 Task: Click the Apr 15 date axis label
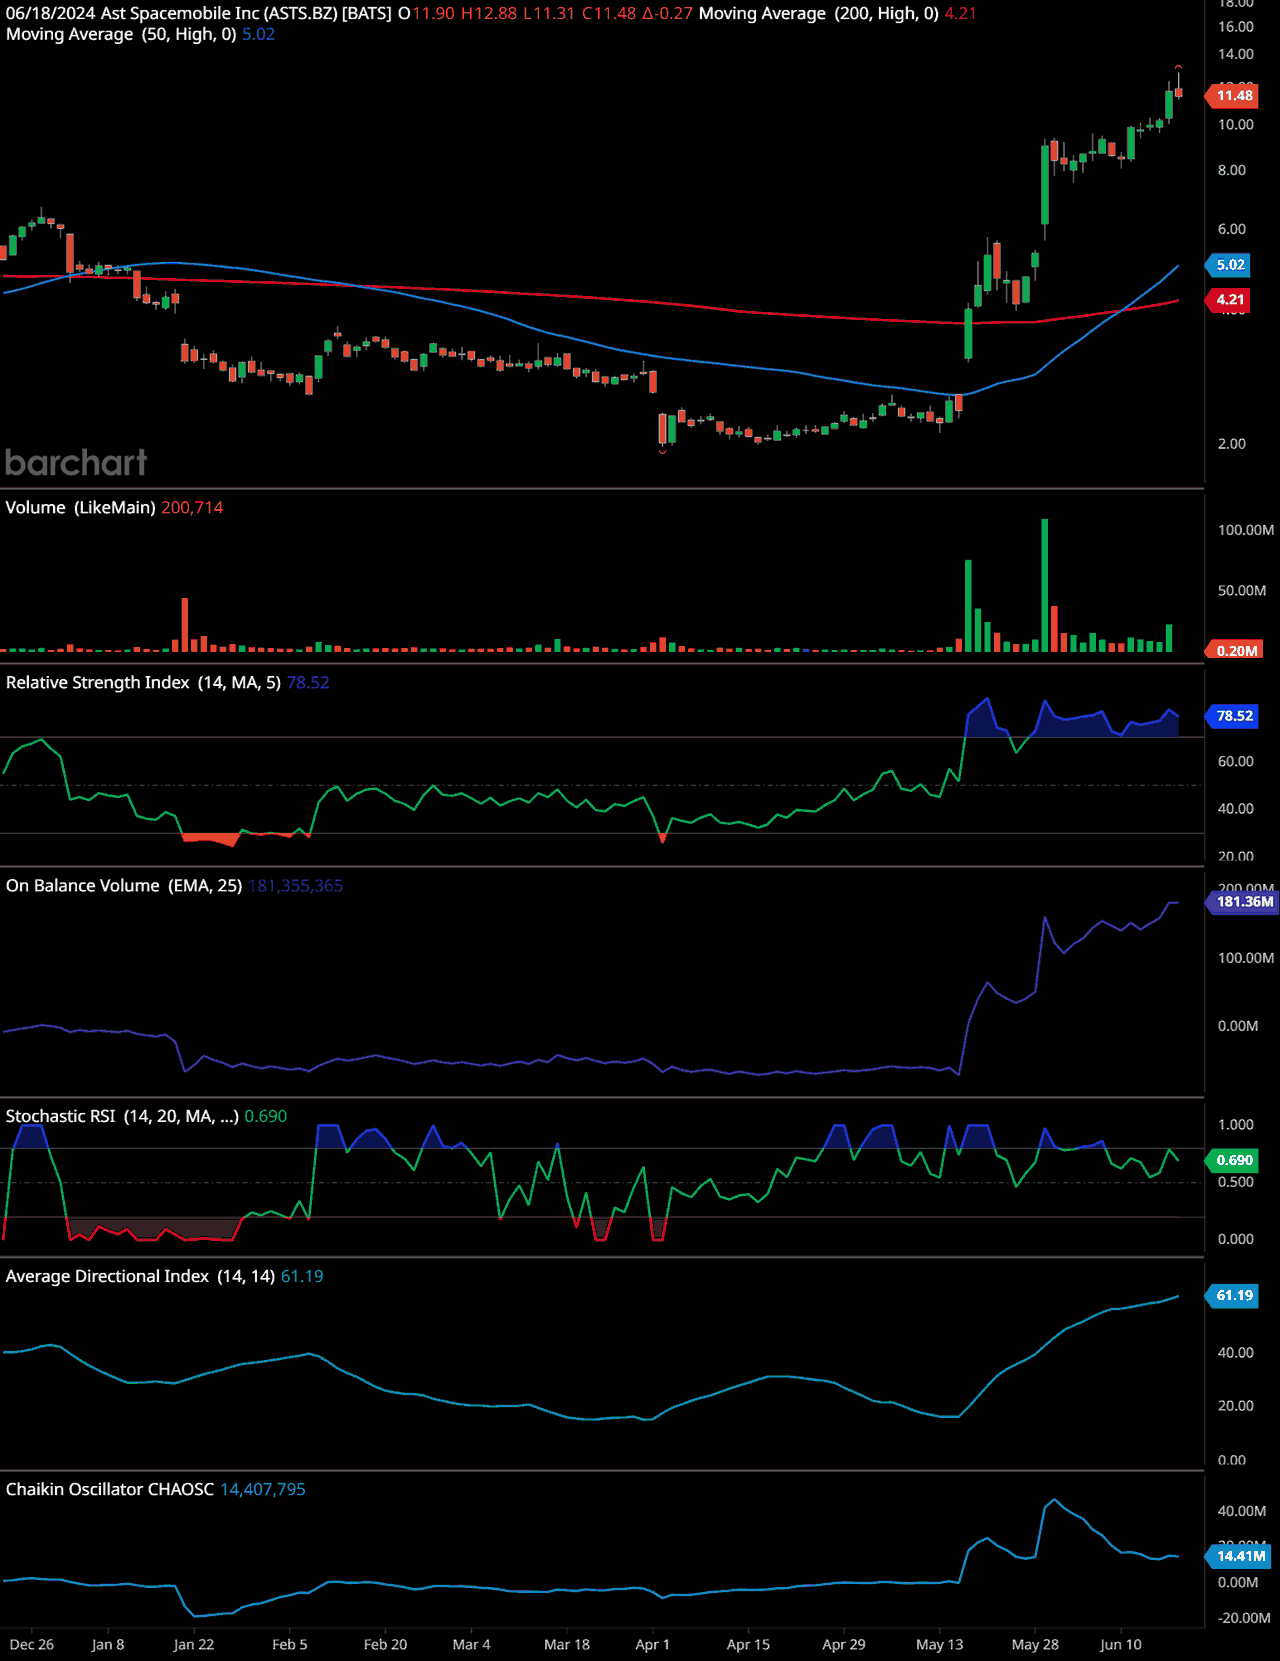749,1645
